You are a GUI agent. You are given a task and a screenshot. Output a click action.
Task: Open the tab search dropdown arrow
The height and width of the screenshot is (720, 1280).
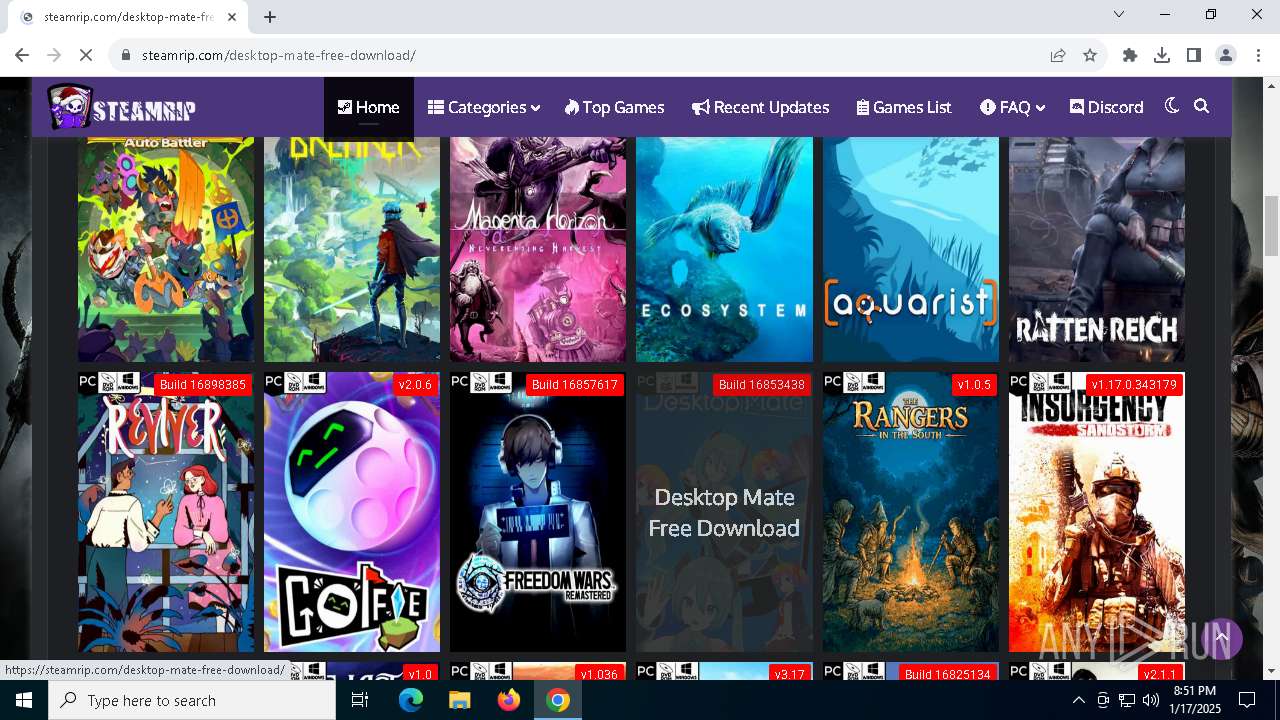tap(1119, 14)
